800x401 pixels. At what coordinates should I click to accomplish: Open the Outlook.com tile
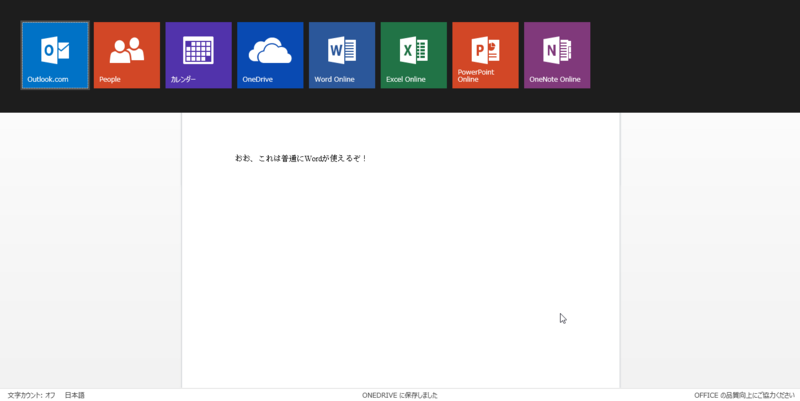tap(55, 55)
